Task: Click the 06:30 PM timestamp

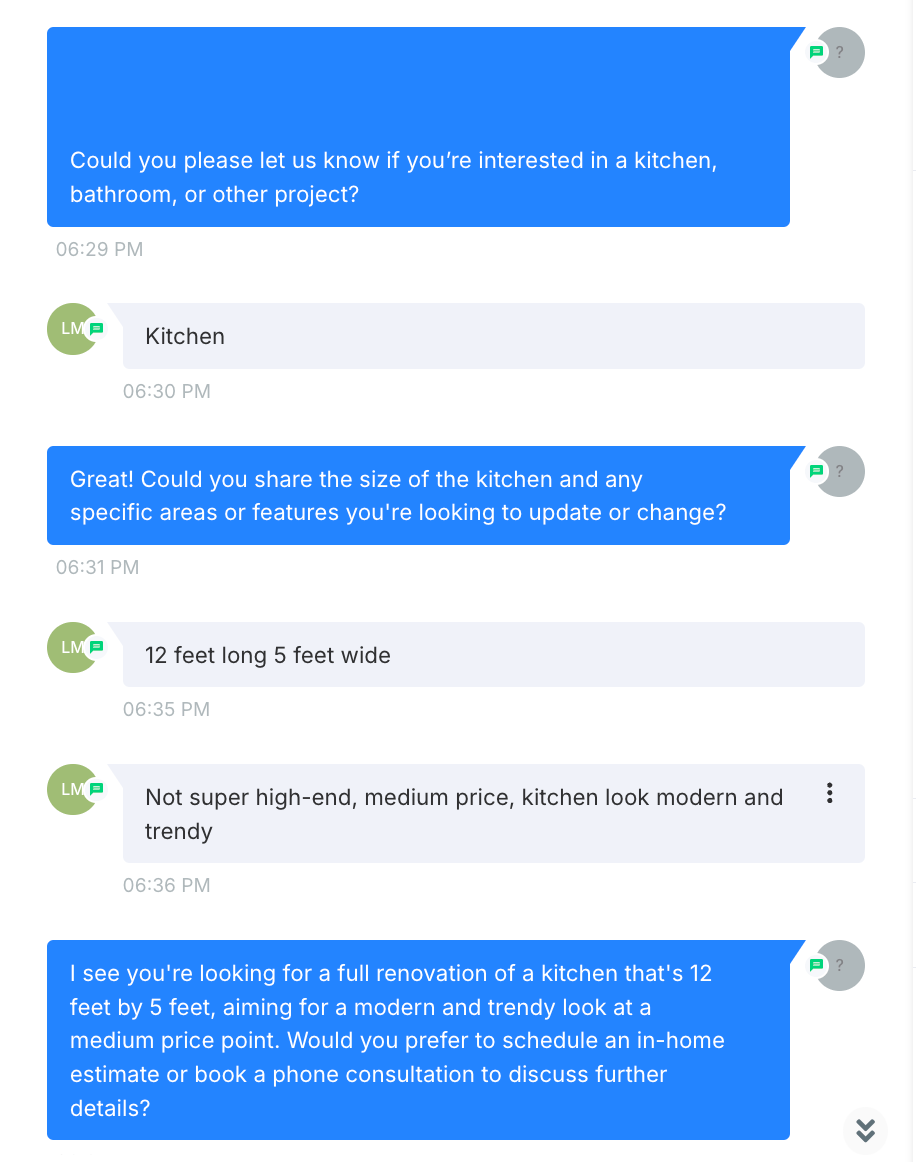Action: tap(167, 391)
